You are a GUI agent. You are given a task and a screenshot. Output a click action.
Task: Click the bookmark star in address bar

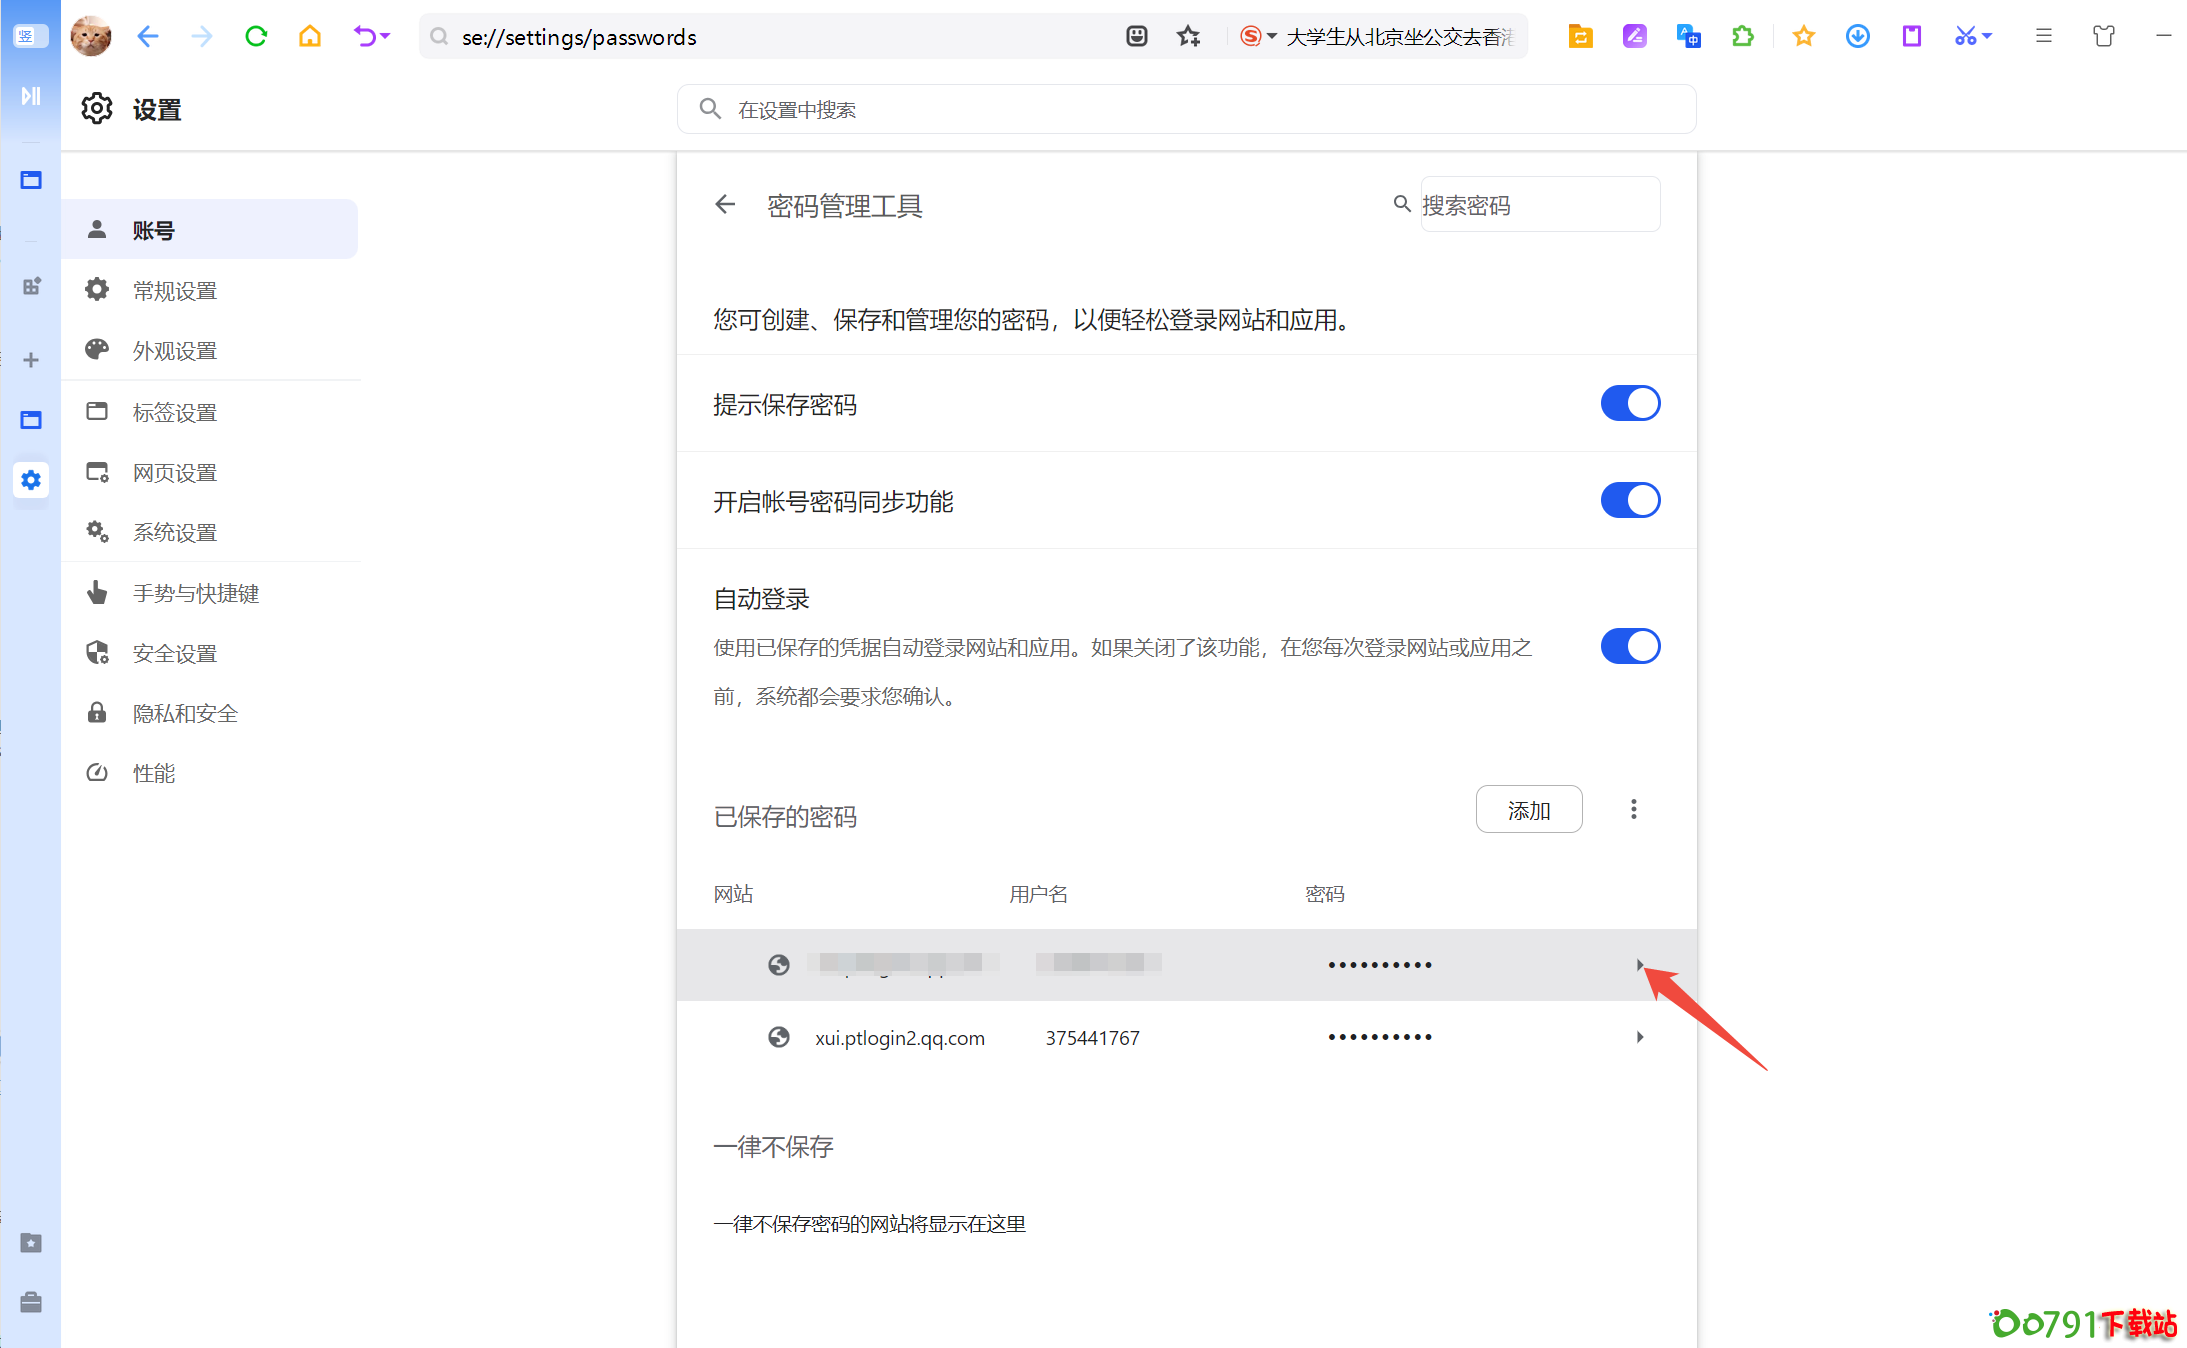pos(1188,37)
